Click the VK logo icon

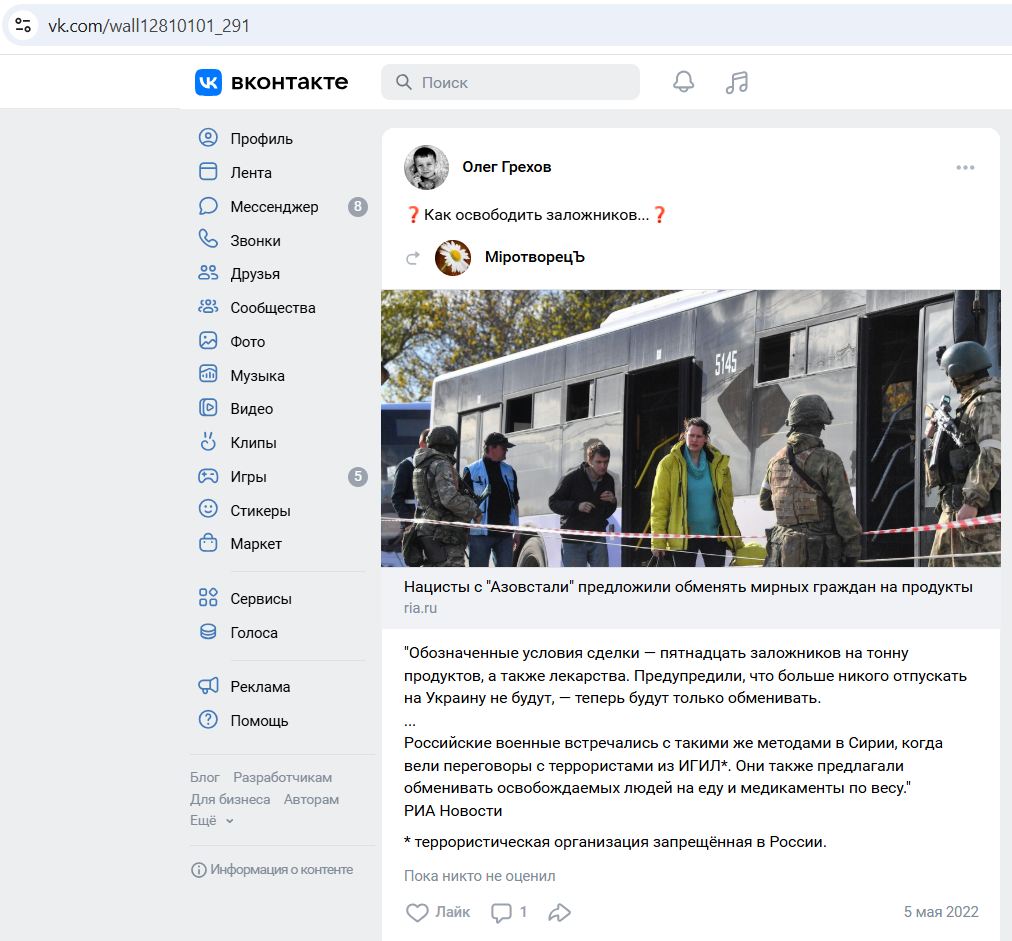(208, 82)
